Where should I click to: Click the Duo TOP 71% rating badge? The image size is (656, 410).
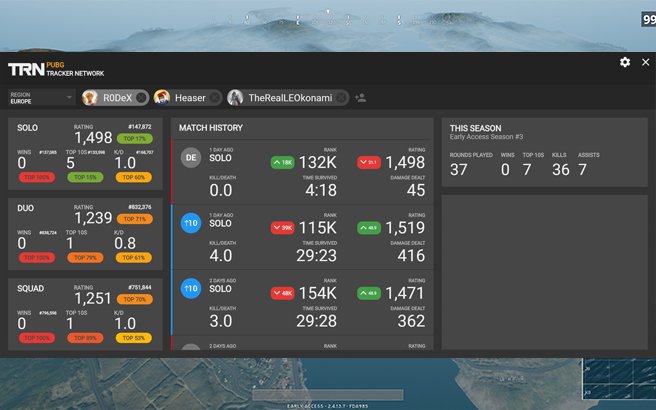(135, 219)
